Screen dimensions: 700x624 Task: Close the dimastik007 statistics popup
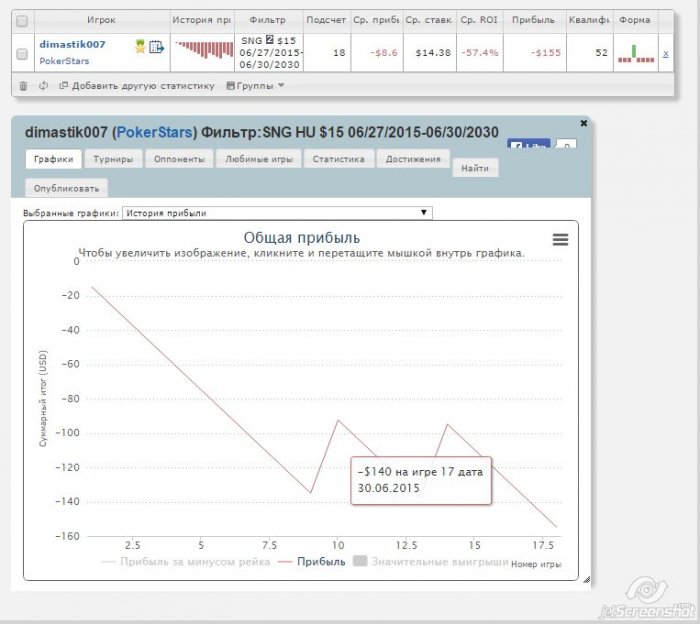tap(584, 123)
